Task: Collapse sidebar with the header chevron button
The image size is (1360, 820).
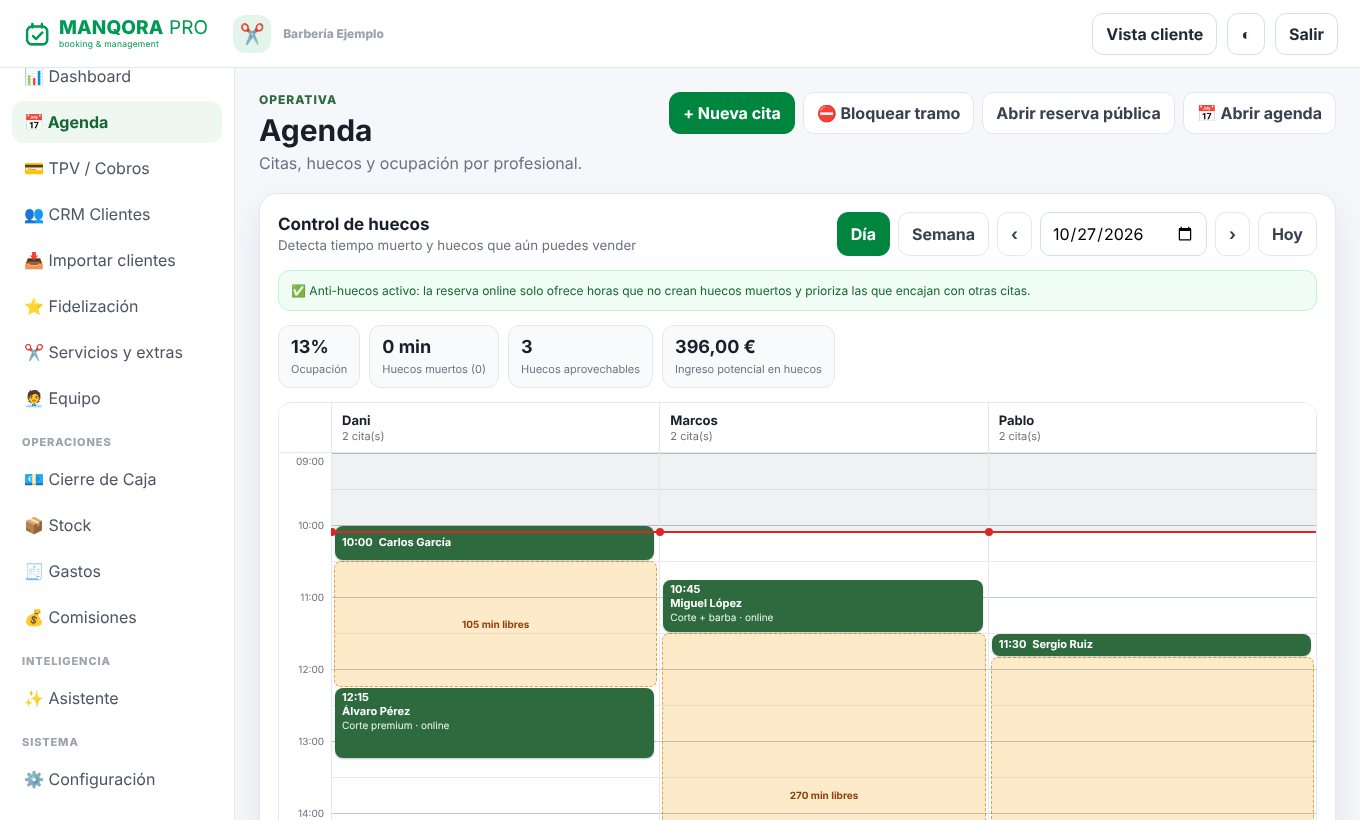Action: tap(1246, 34)
